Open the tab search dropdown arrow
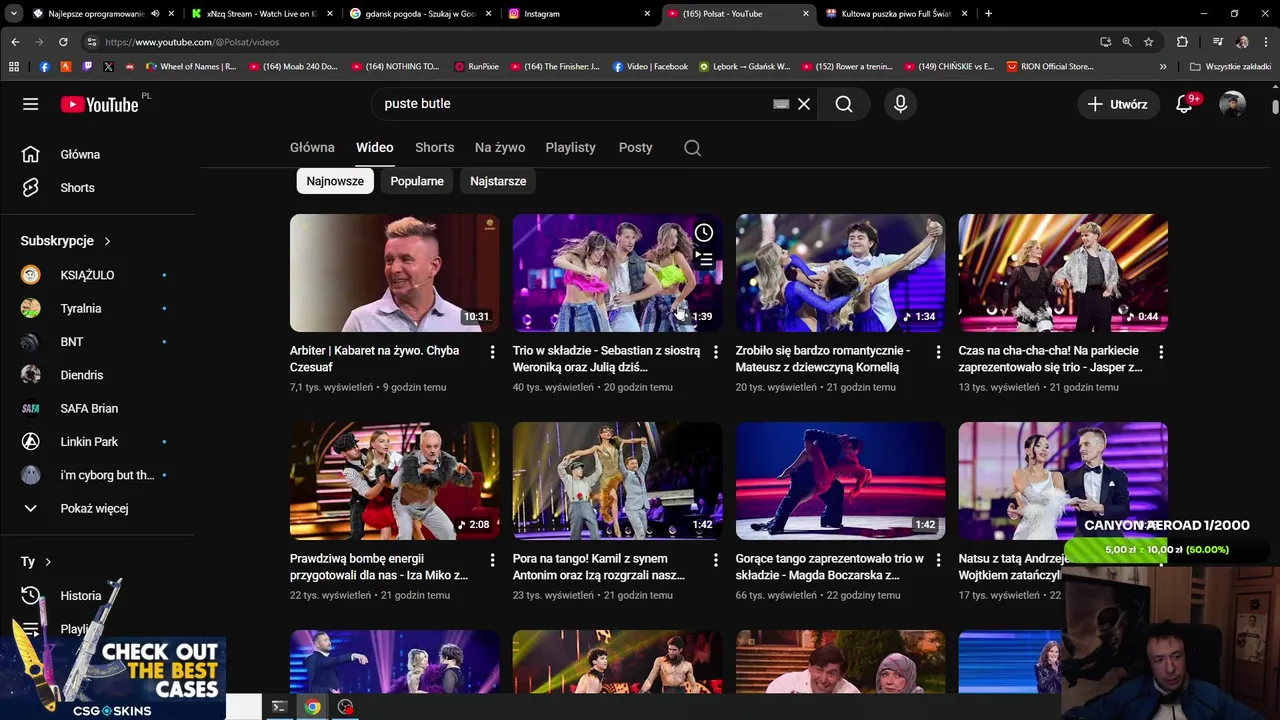 13,14
